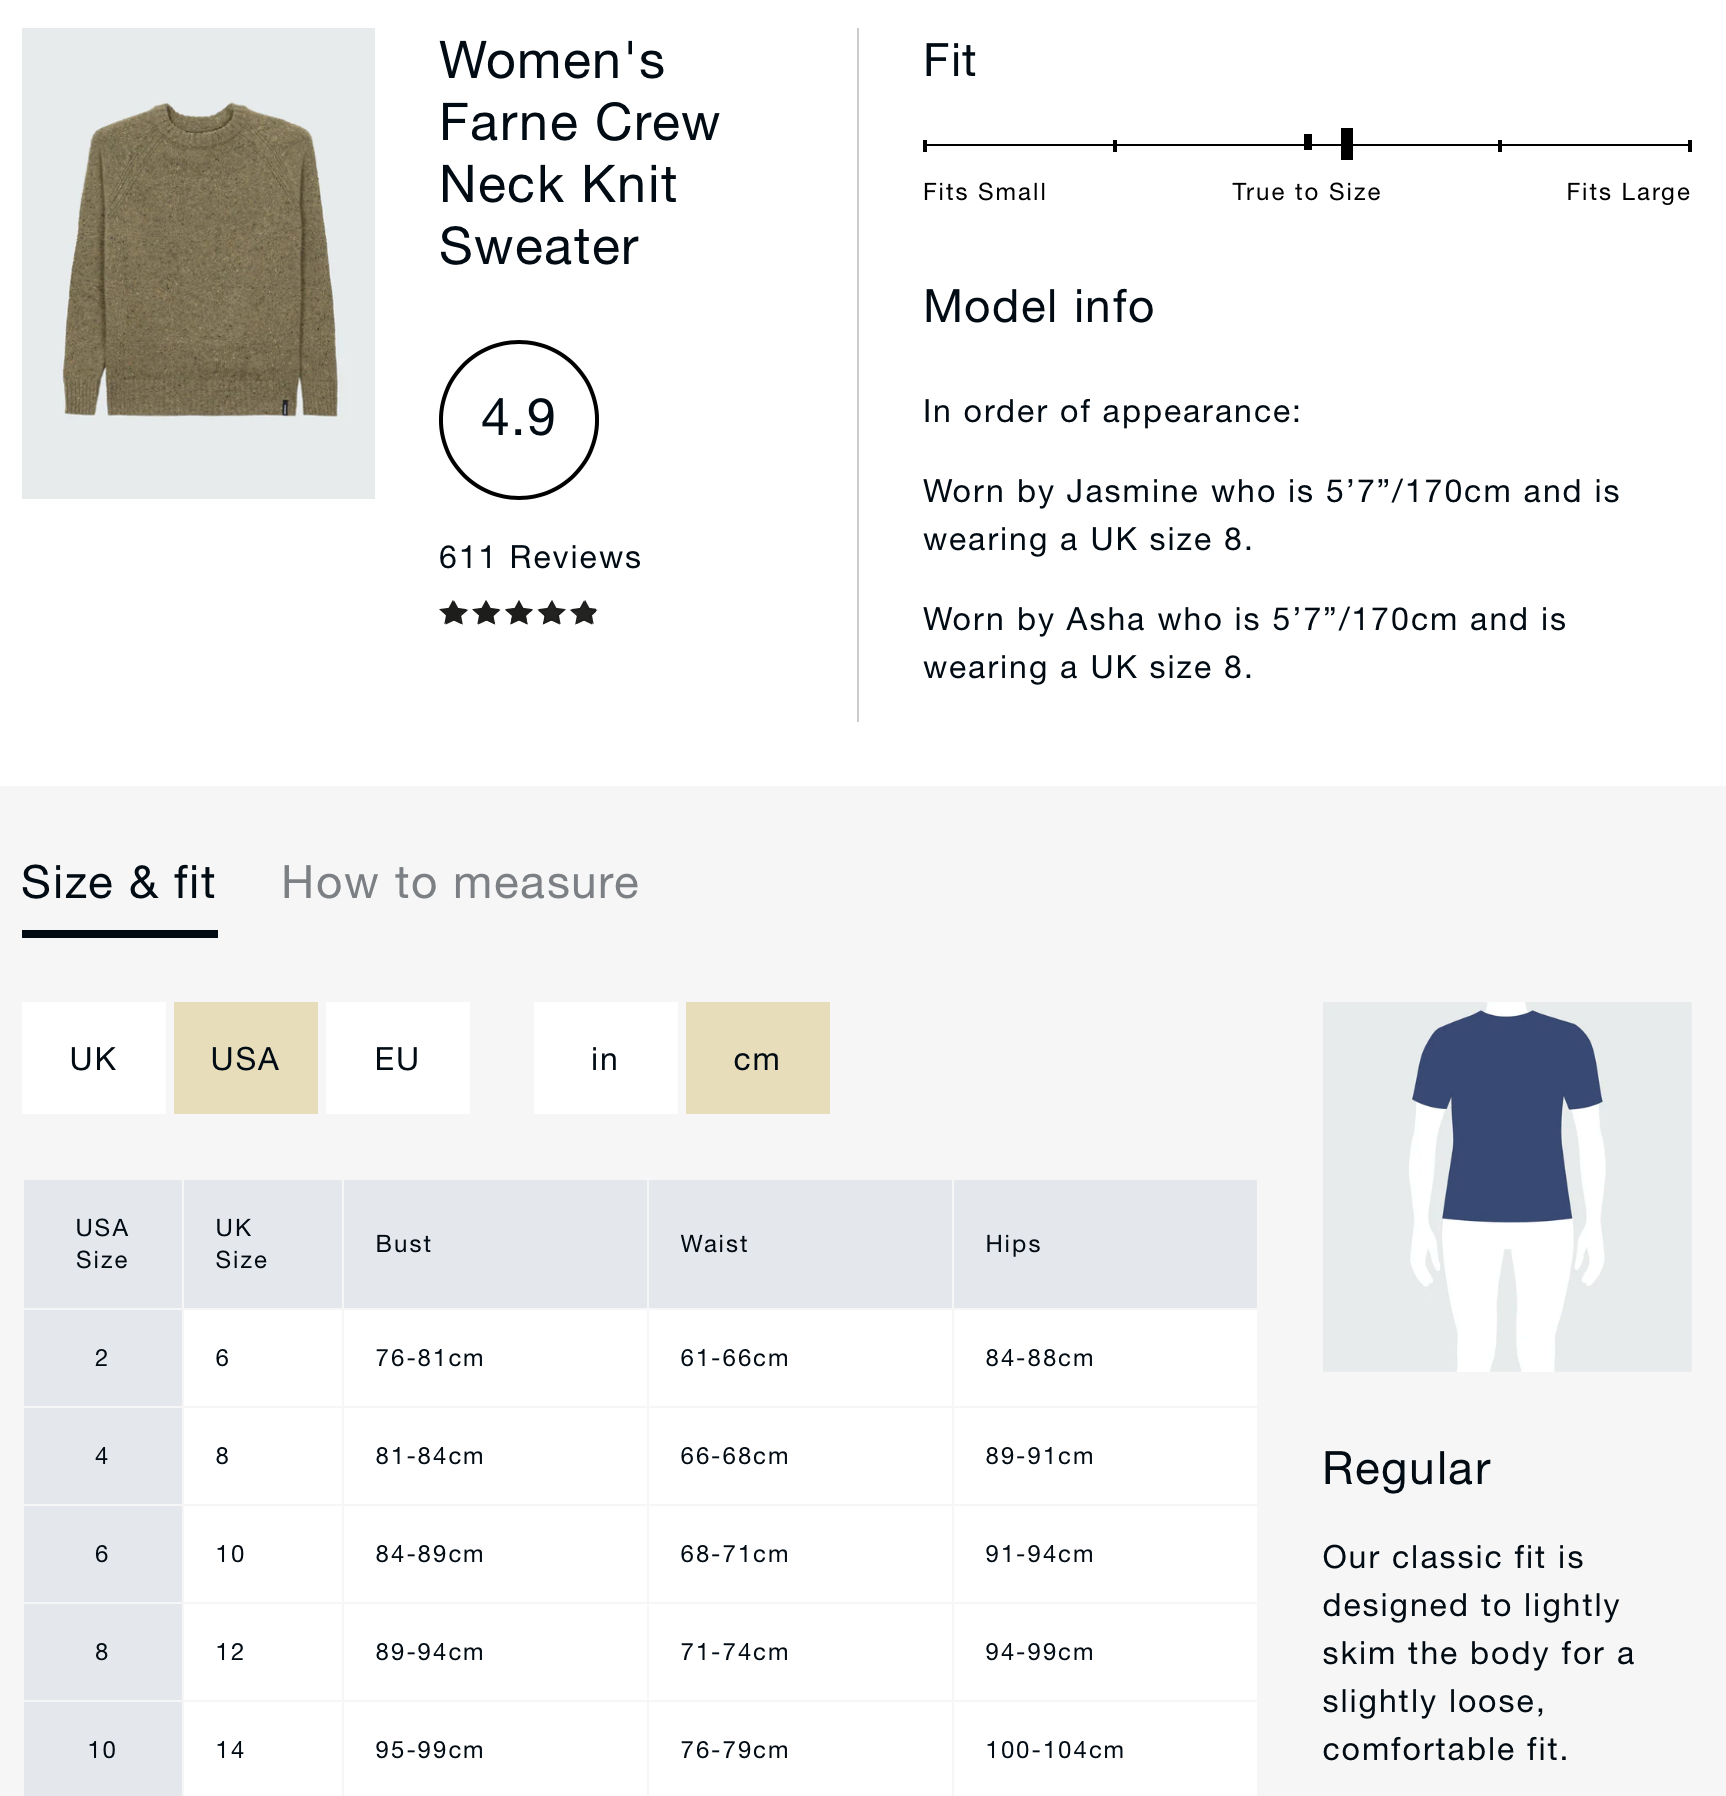Image resolution: width=1726 pixels, height=1796 pixels.
Task: Select UK sizing region
Action: coord(94,1058)
